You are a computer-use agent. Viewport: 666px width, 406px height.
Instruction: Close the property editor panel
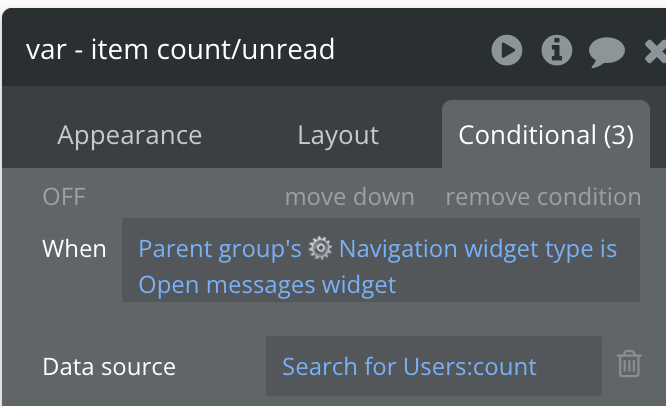(x=655, y=49)
